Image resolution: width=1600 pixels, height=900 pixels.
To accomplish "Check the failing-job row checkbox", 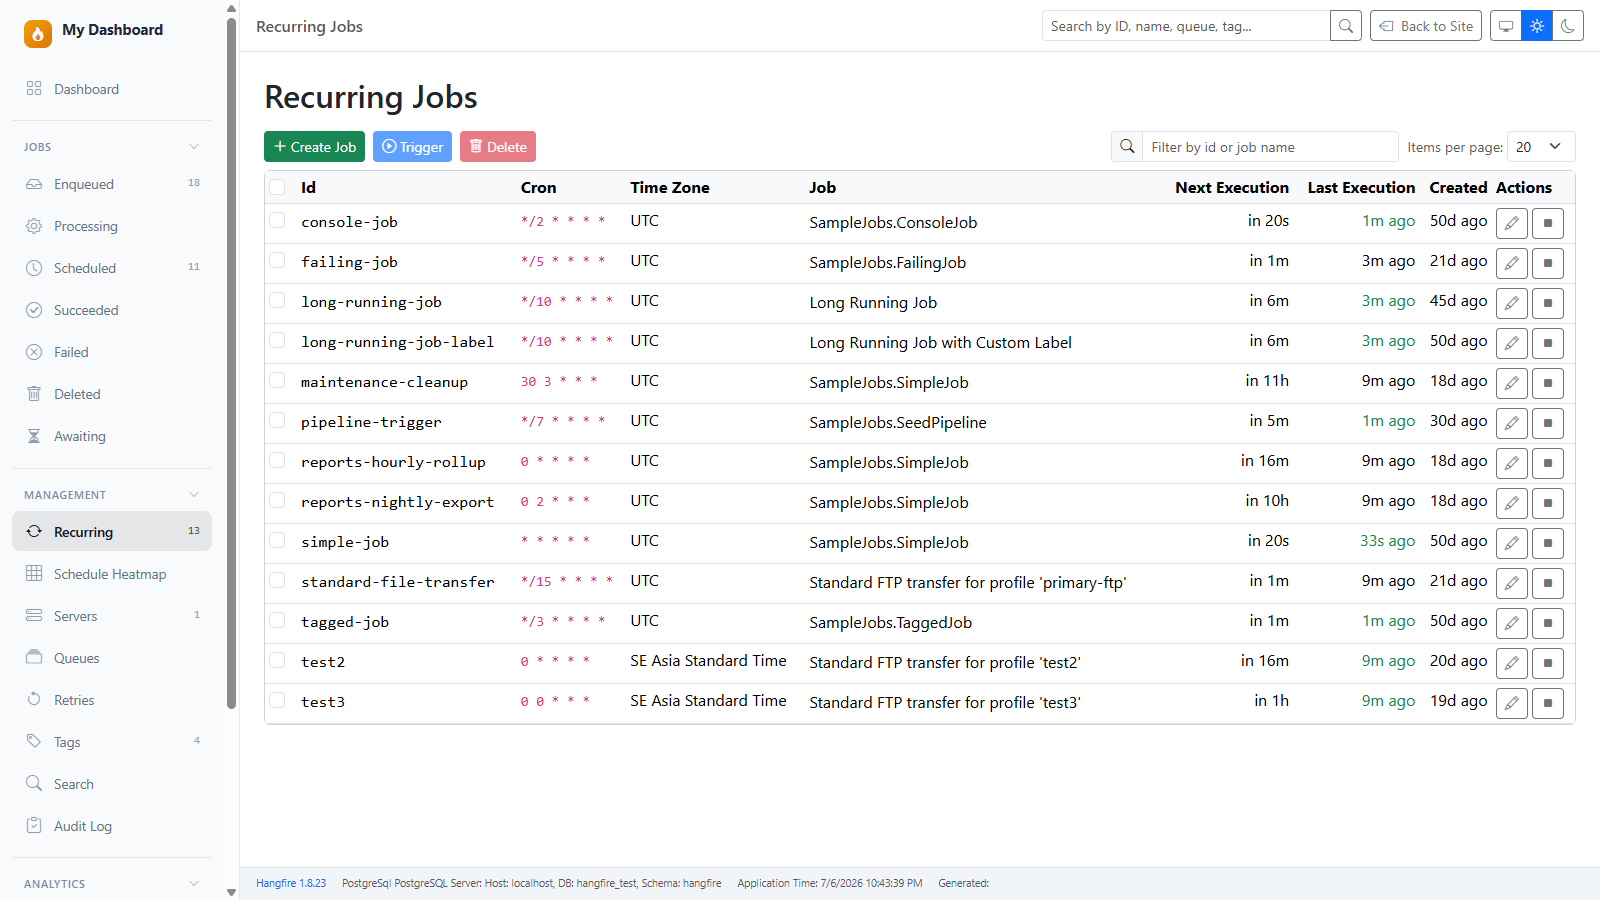I will [277, 261].
